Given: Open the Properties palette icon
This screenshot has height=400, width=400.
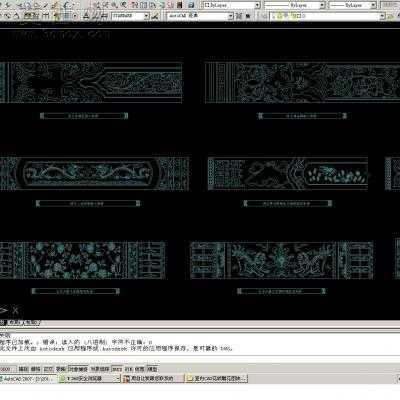Looking at the screenshot, I should (x=134, y=5).
